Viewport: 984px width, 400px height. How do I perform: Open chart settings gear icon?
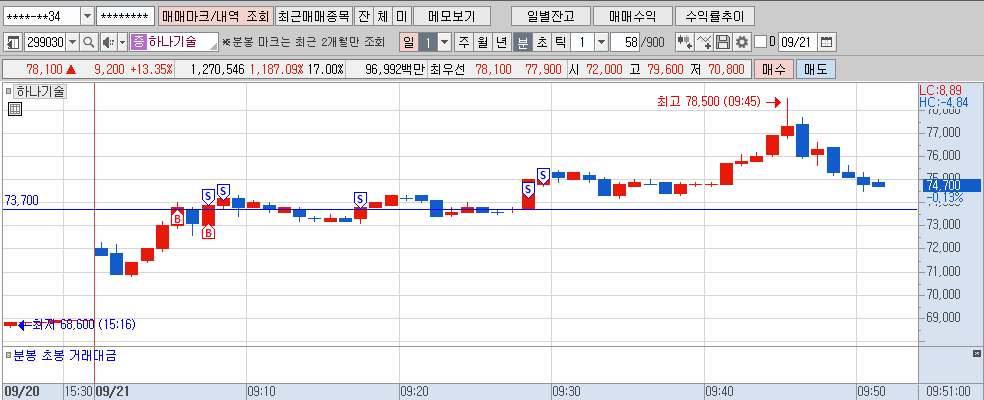(742, 43)
